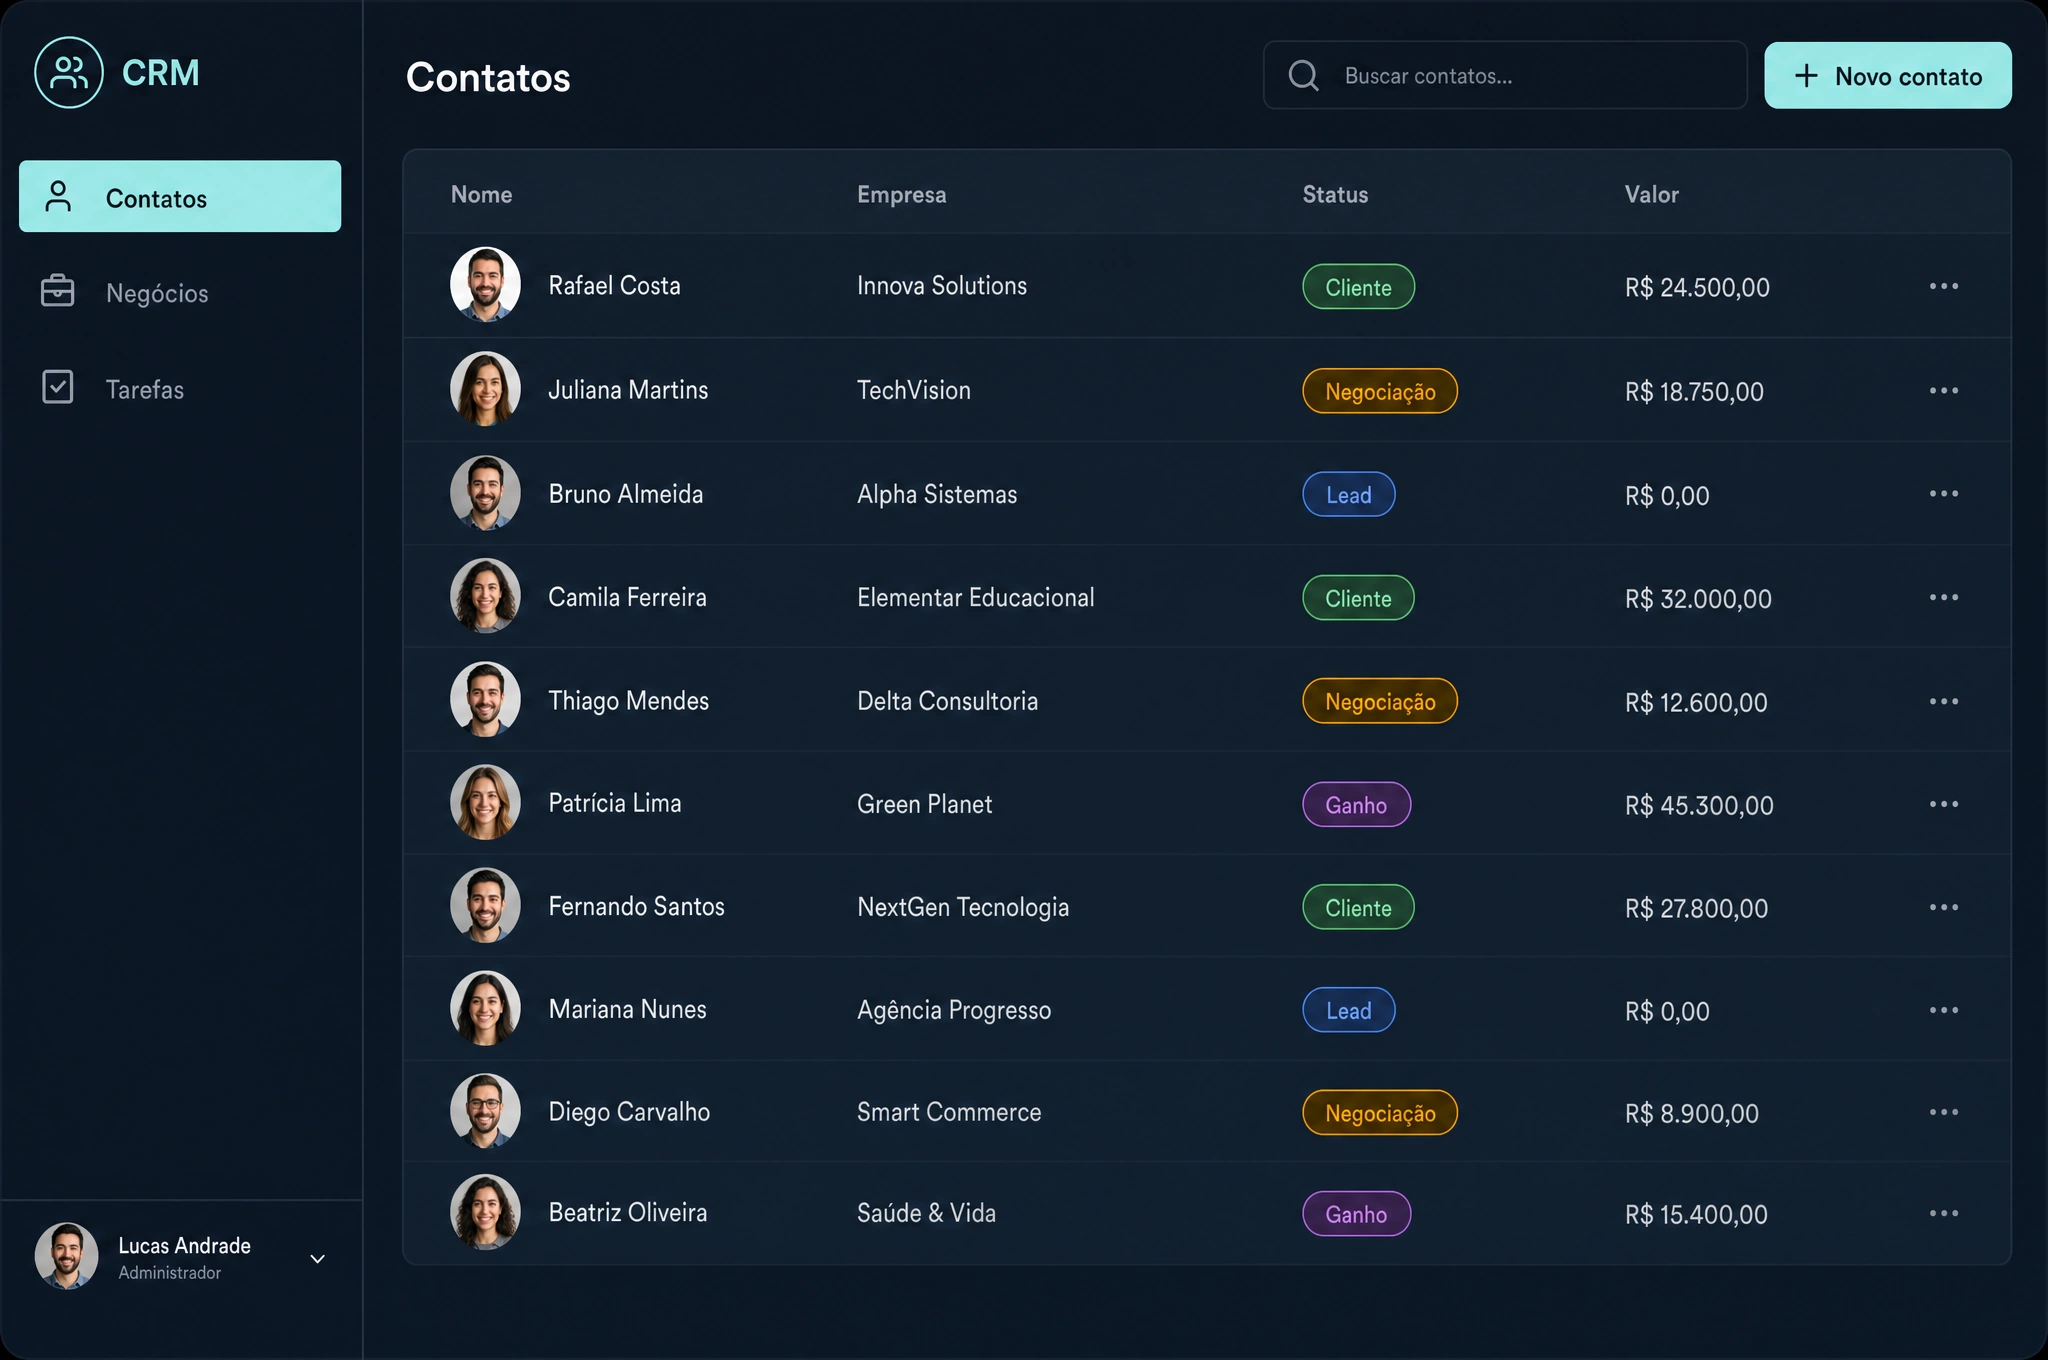Open the Tarefas section
The width and height of the screenshot is (2048, 1360).
click(145, 389)
